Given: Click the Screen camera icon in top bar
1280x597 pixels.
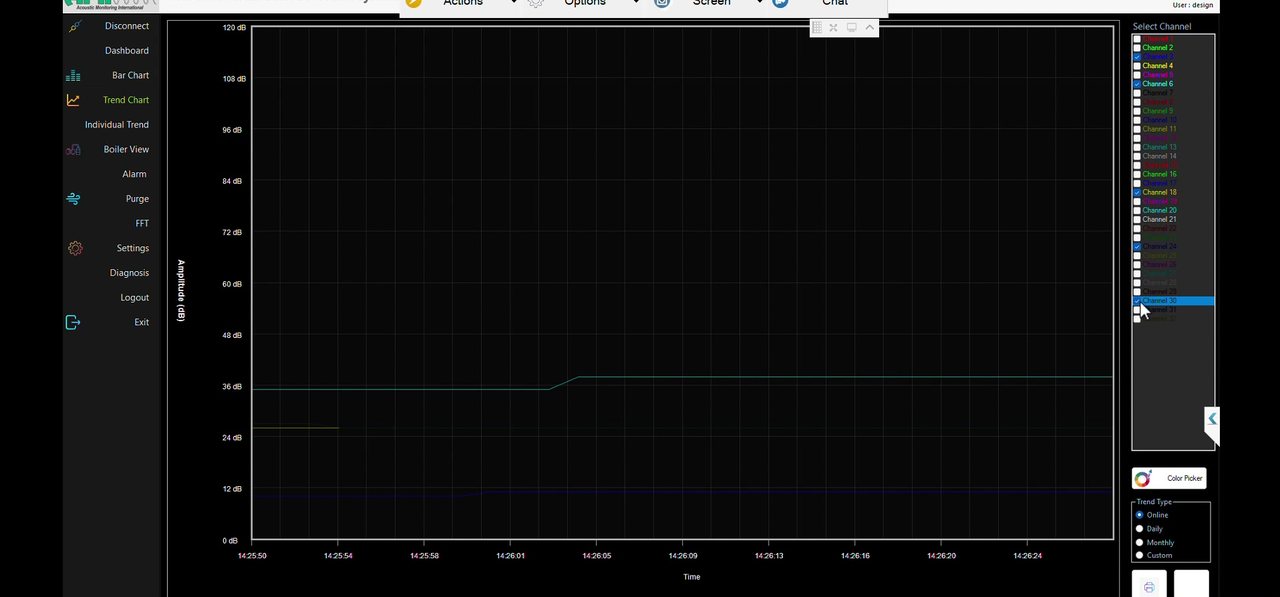Looking at the screenshot, I should pyautogui.click(x=662, y=3).
